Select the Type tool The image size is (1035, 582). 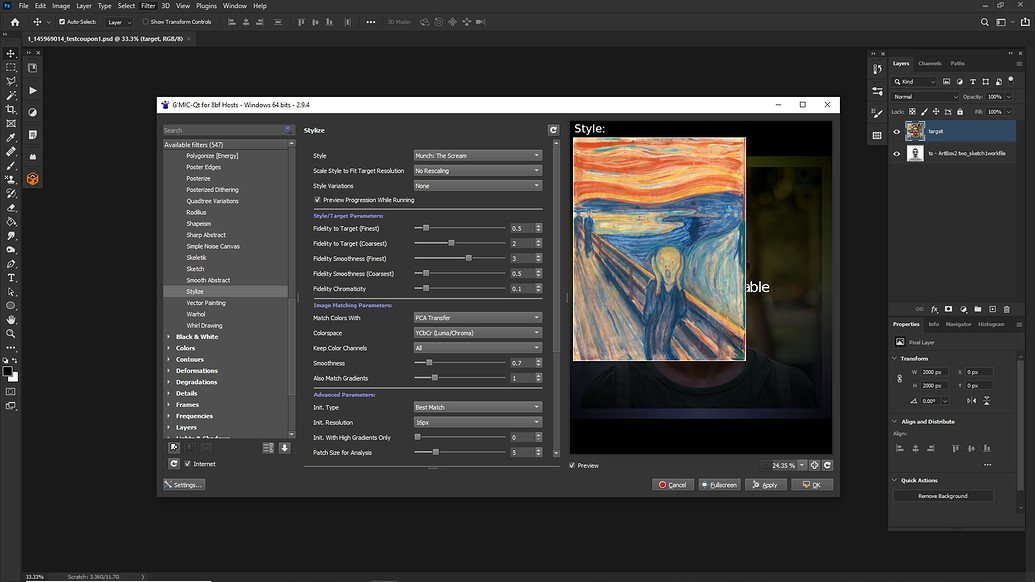click(11, 277)
